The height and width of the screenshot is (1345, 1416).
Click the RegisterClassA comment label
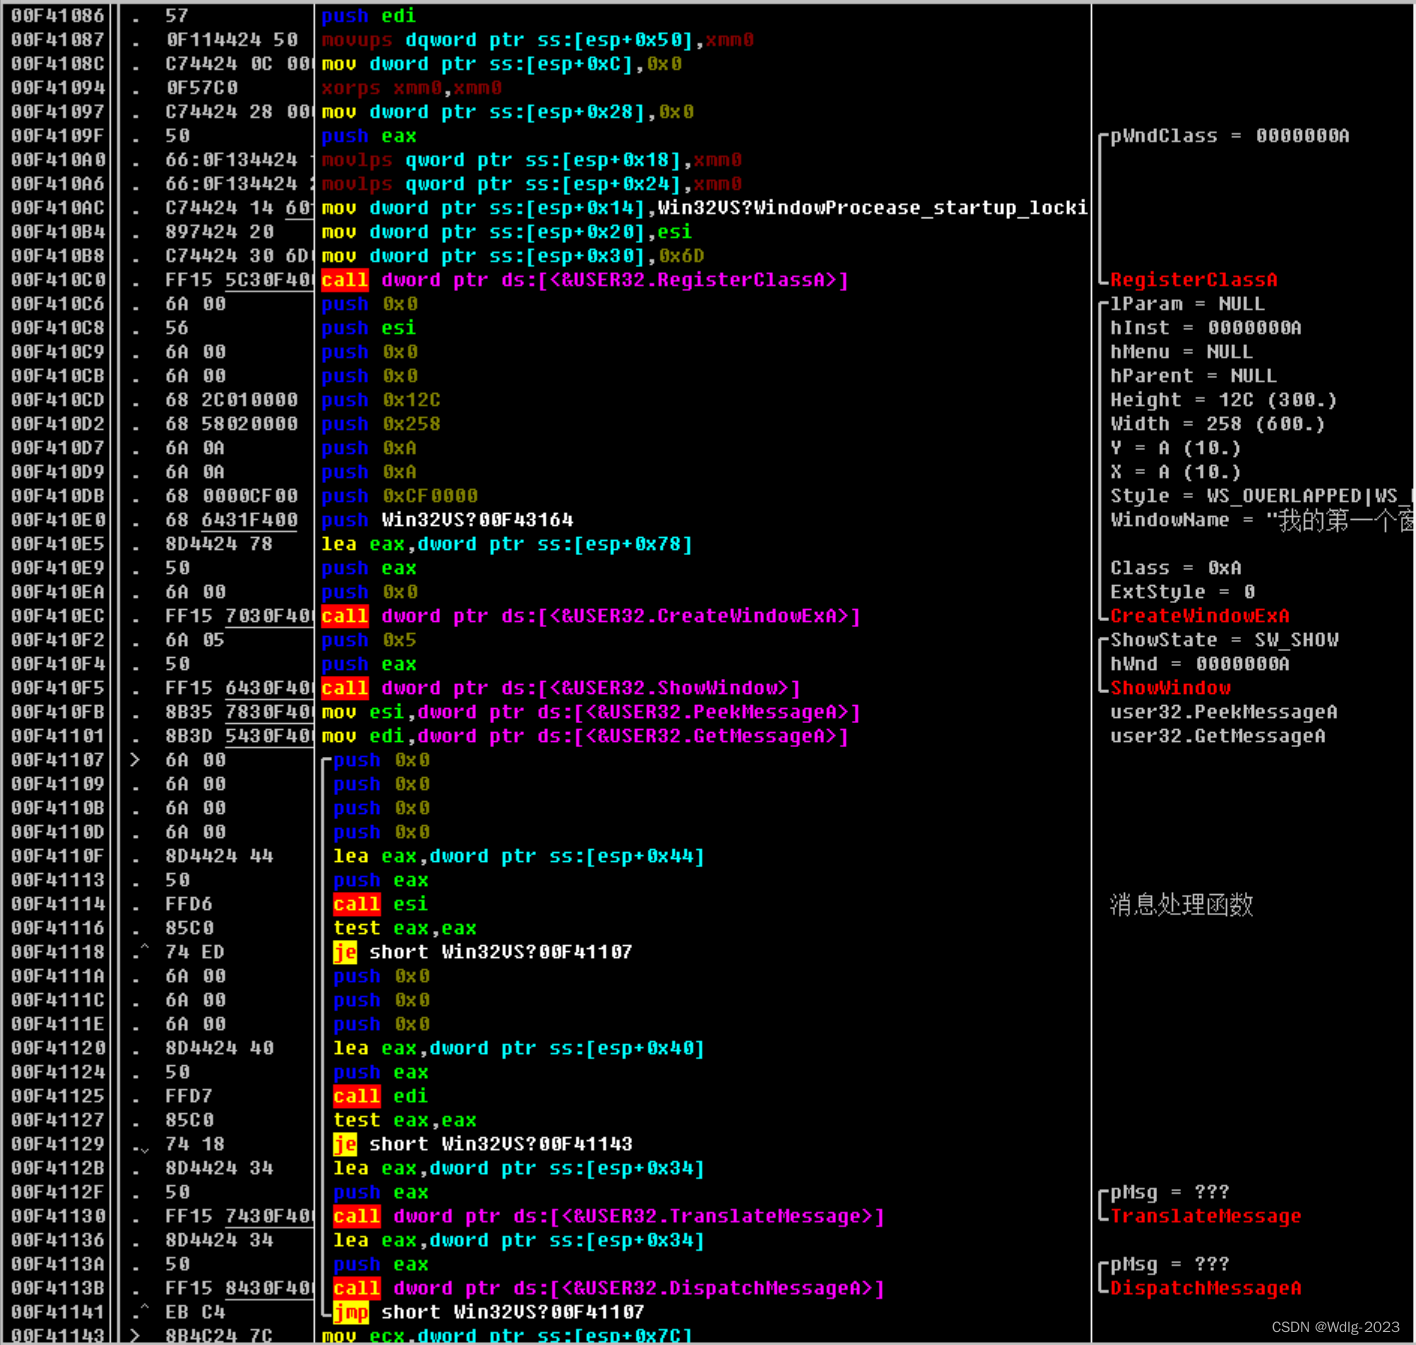[x=1194, y=280]
